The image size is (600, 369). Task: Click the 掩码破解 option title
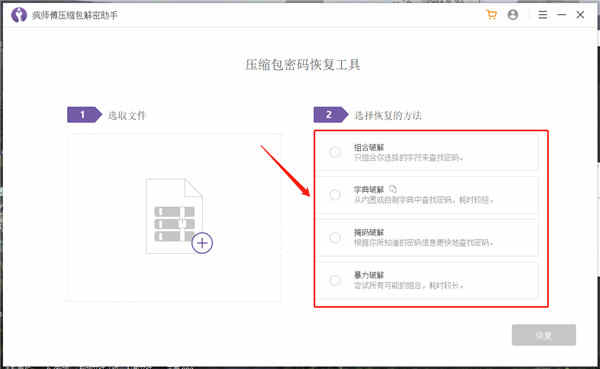click(369, 233)
